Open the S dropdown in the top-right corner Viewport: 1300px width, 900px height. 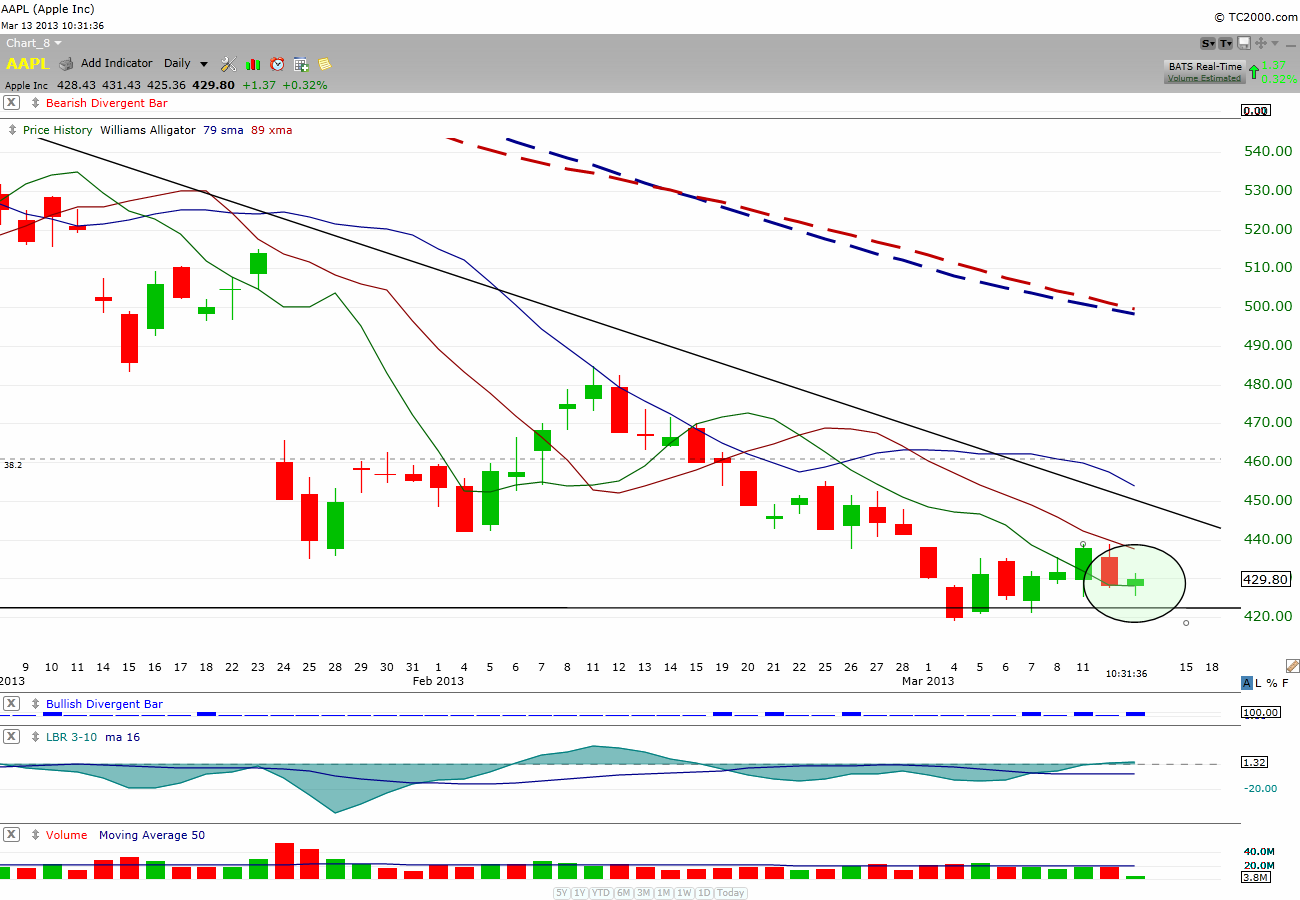[1208, 43]
